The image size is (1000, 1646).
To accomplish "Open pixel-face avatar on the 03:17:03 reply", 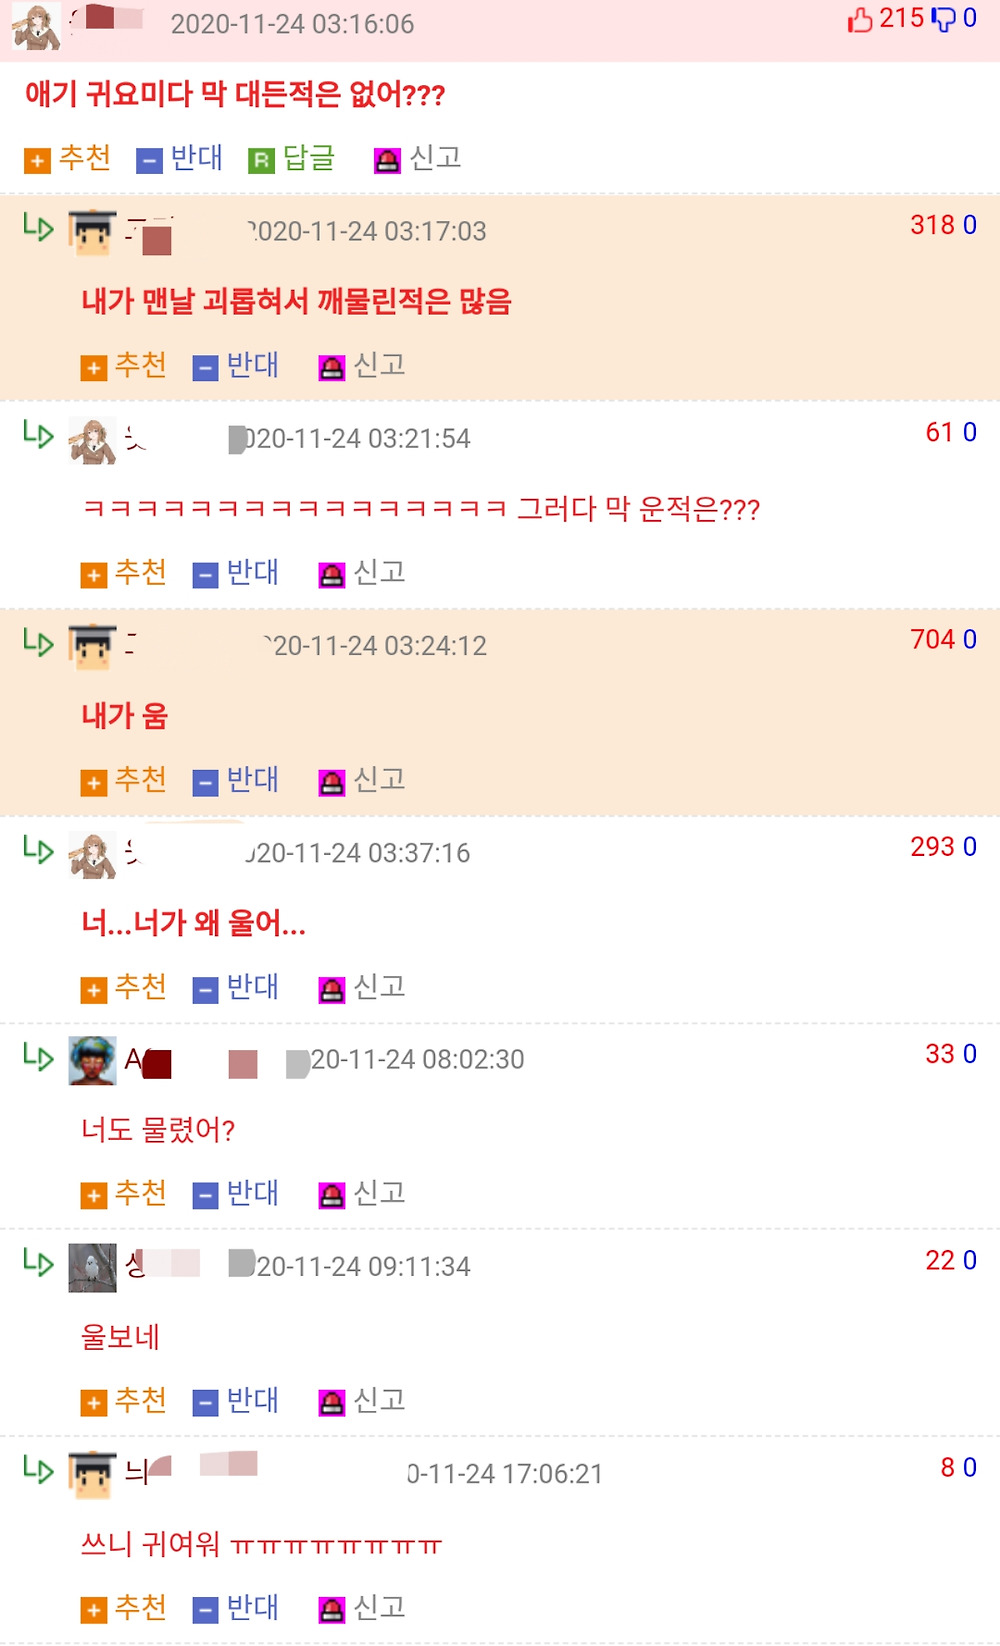I will 92,233.
